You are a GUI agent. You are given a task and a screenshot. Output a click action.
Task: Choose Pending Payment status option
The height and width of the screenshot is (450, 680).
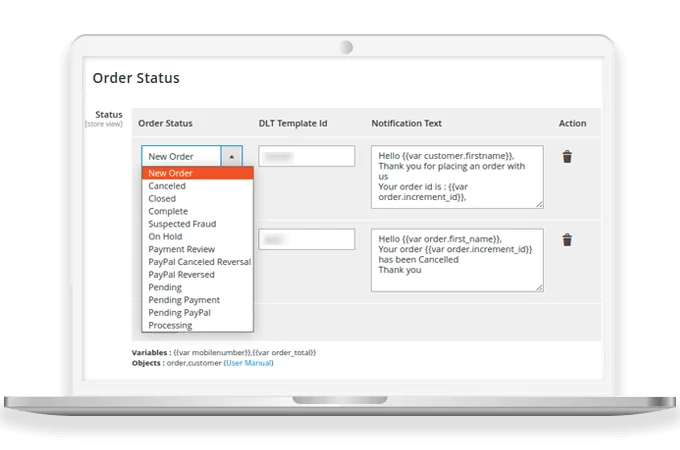(x=197, y=300)
